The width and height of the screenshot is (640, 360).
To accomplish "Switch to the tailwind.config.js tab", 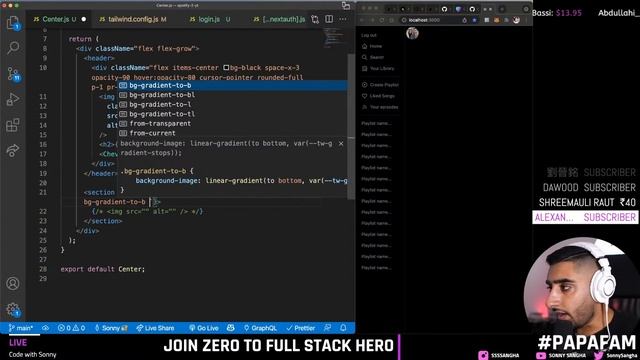I will click(x=133, y=19).
